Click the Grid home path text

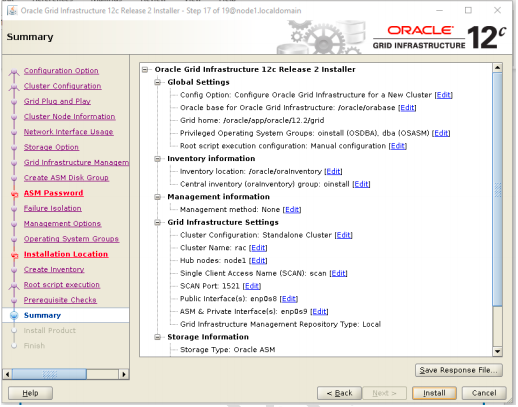coord(252,120)
